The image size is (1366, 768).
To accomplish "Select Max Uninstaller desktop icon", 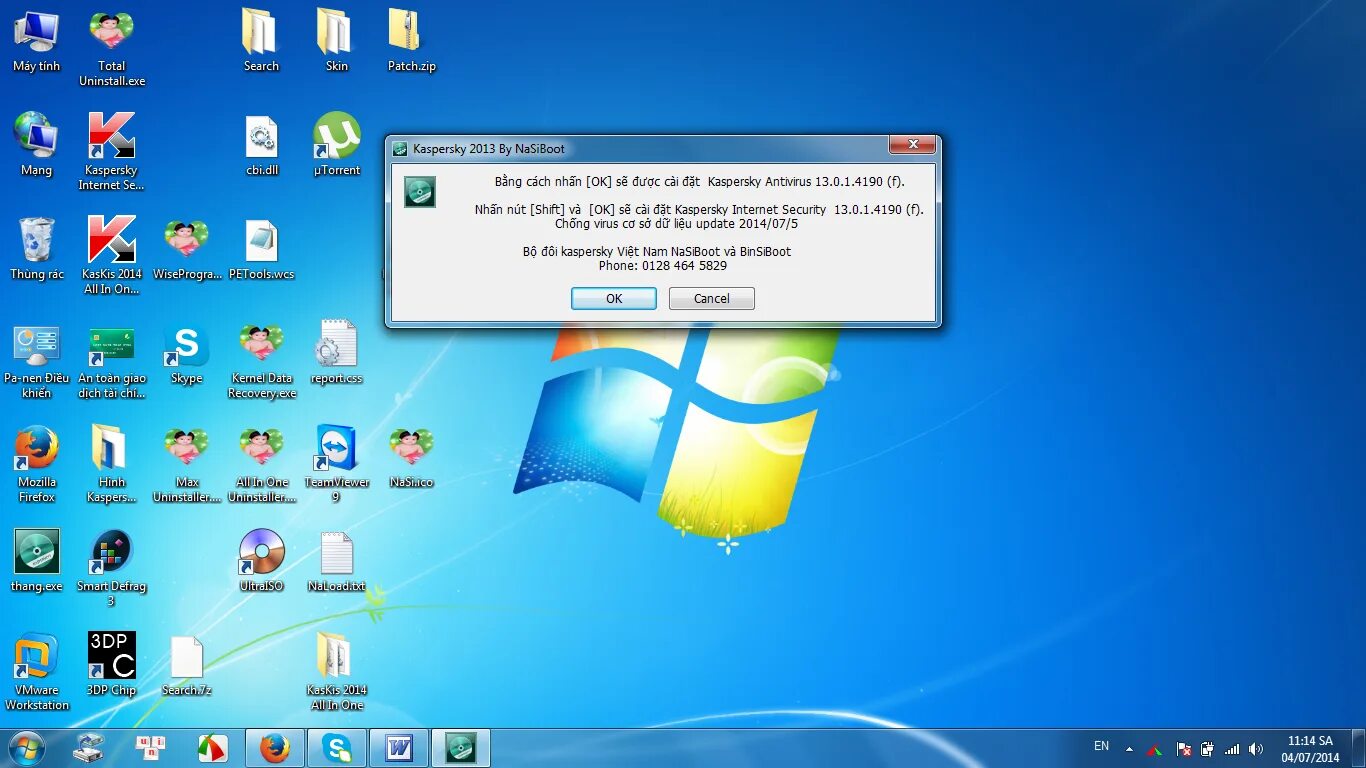I will click(187, 464).
